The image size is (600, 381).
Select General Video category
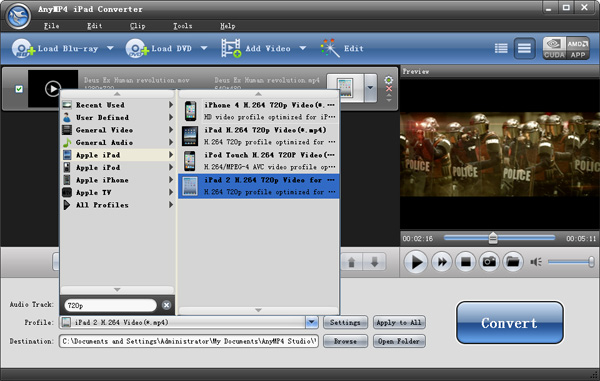coord(118,130)
